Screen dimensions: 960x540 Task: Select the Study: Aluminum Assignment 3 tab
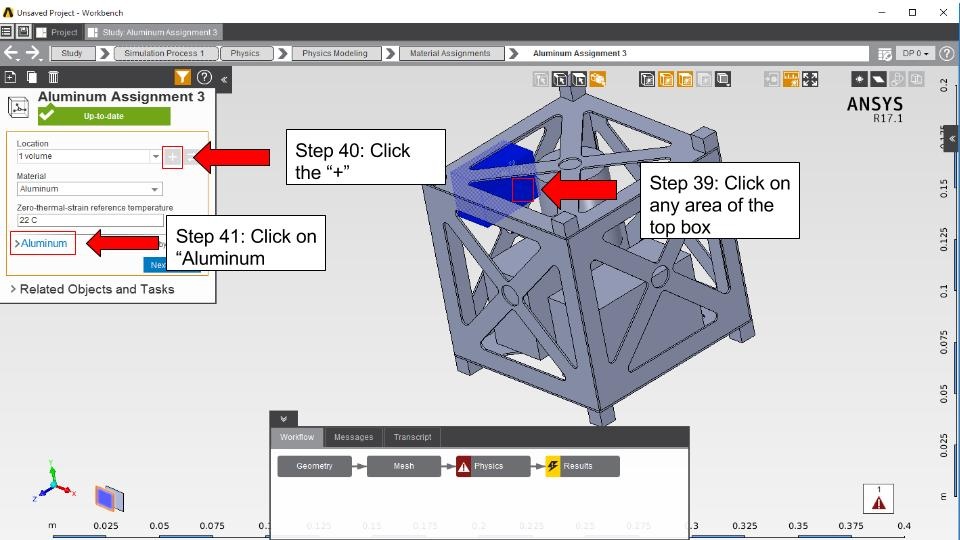coord(153,32)
